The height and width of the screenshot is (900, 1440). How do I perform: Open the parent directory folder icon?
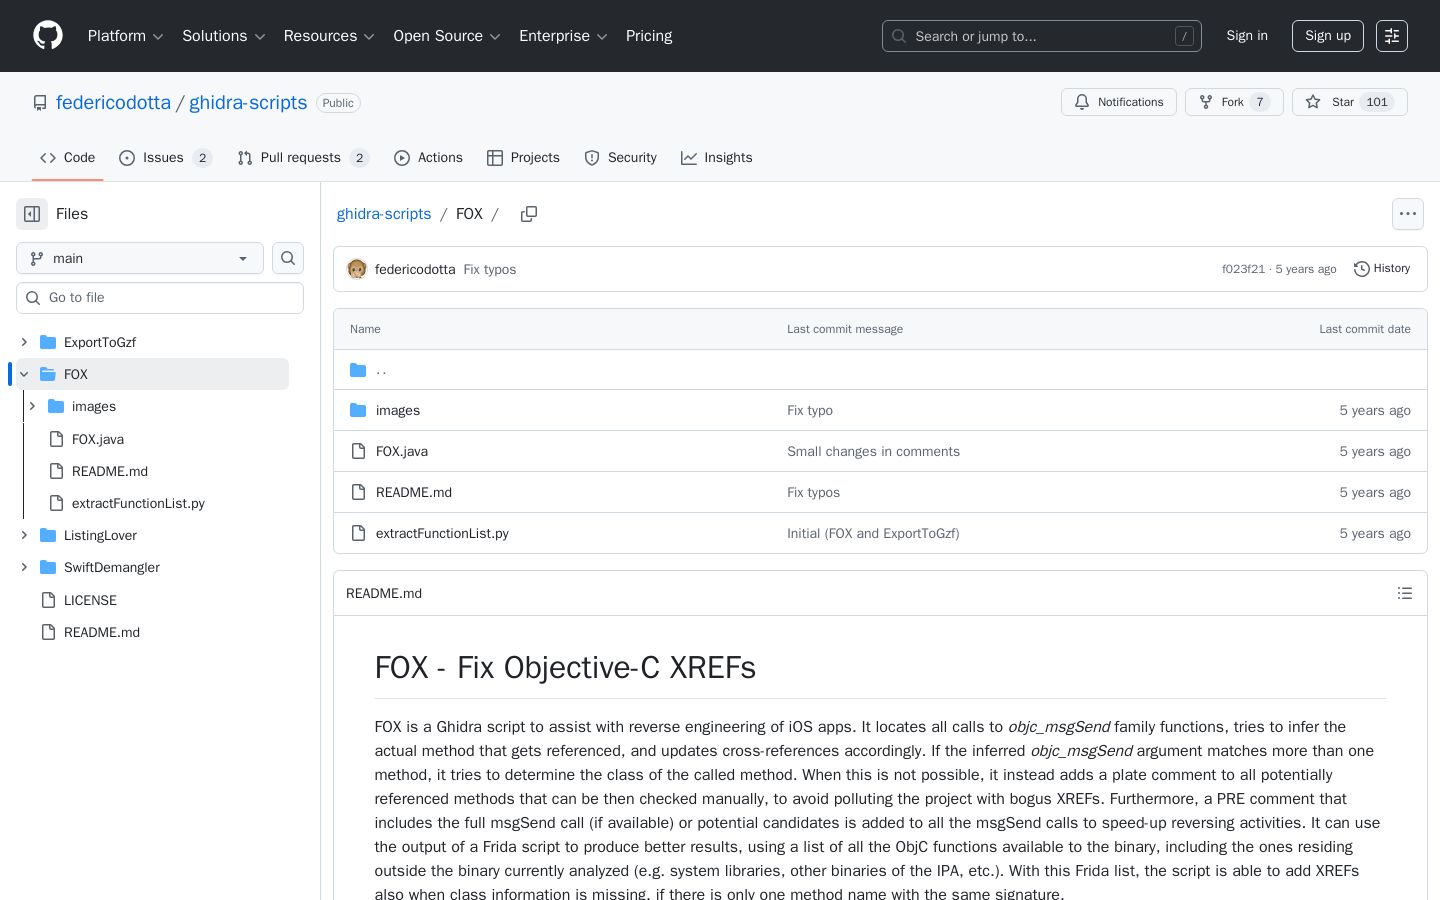[358, 370]
